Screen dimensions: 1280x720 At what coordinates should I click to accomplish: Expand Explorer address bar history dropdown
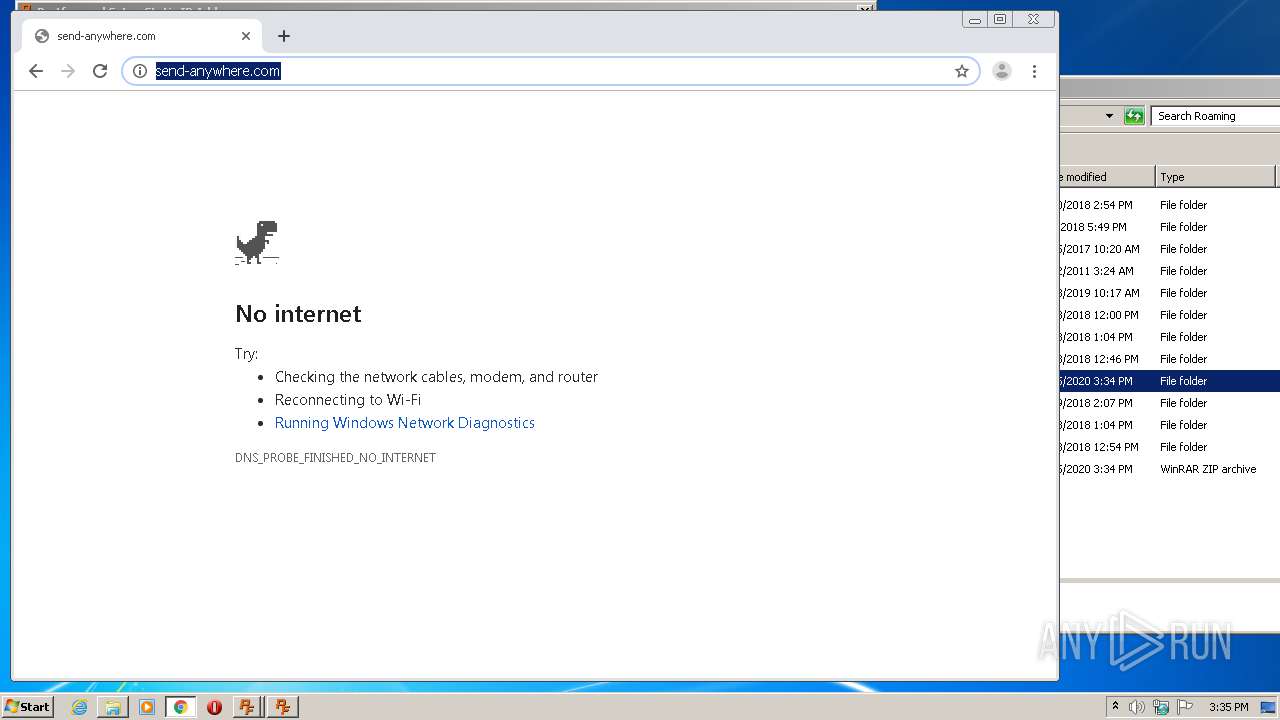1109,116
